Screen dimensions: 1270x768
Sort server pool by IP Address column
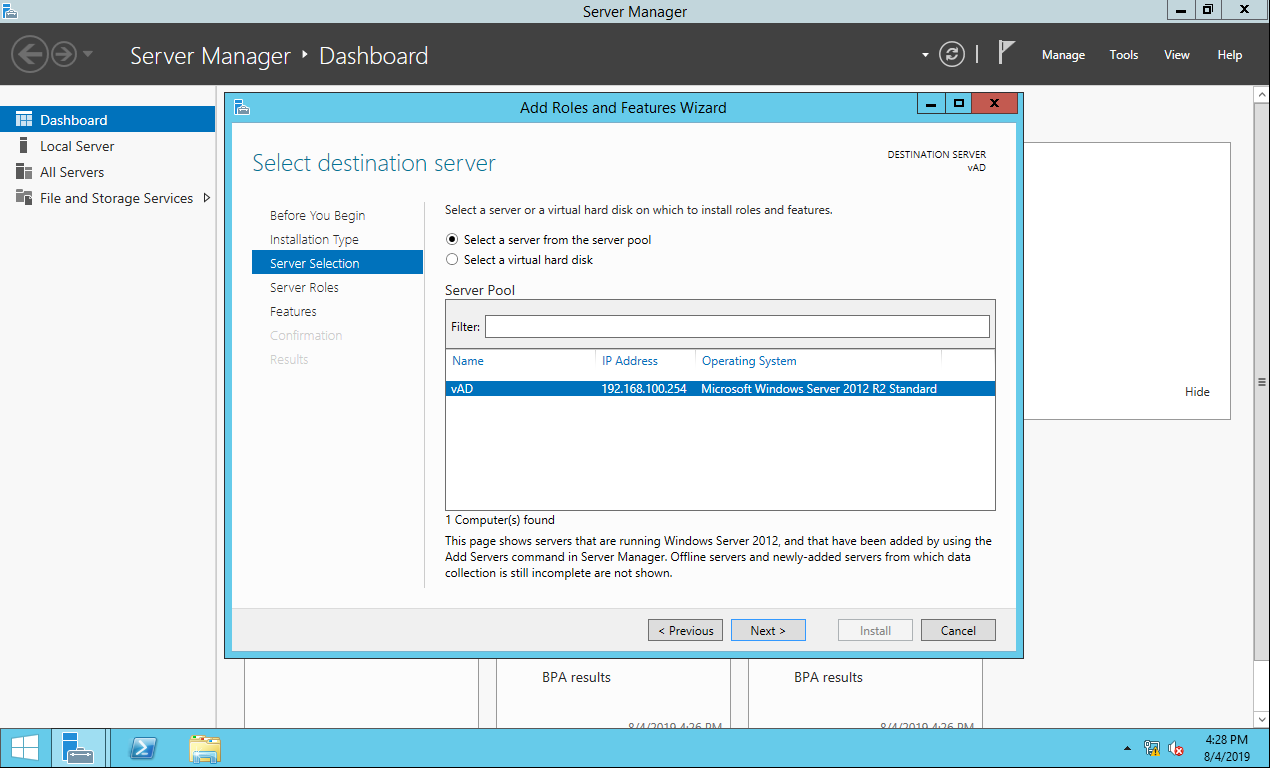point(630,361)
